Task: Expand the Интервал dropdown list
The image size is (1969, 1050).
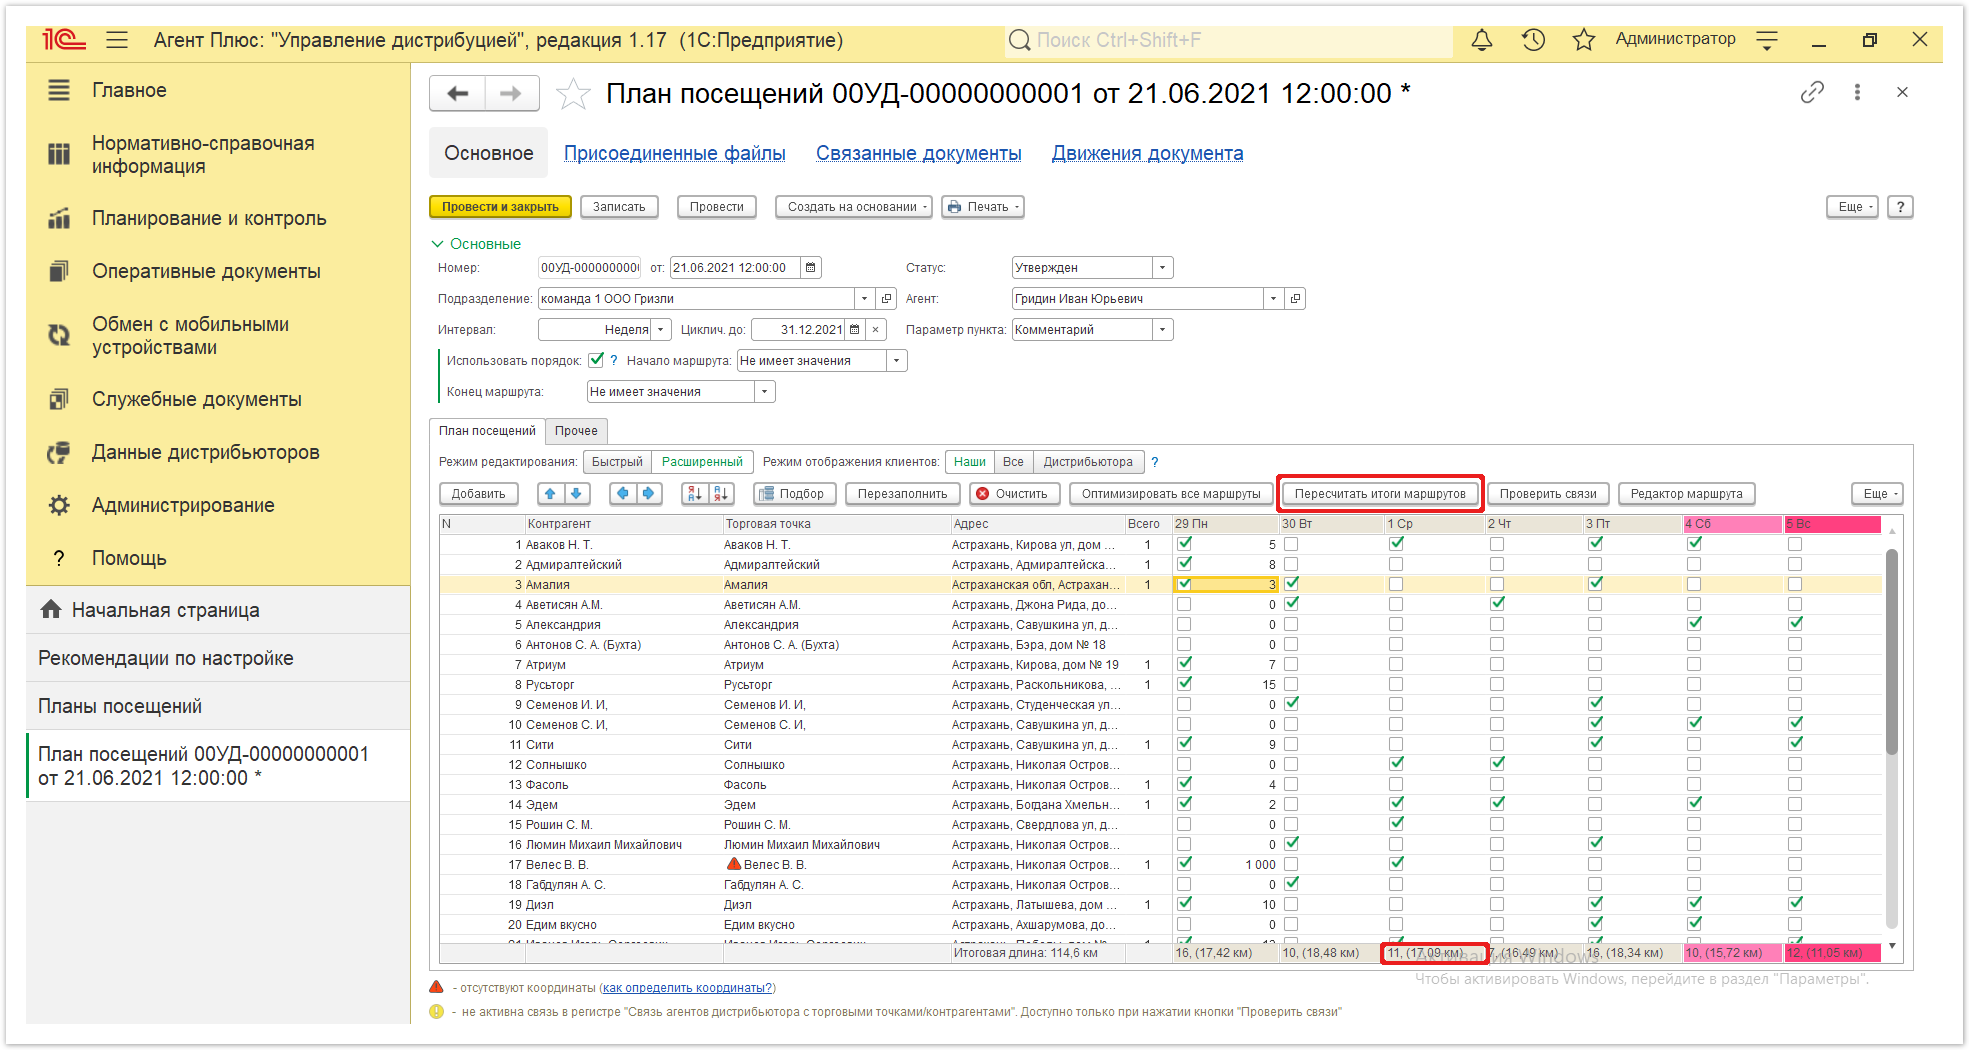Action: pyautogui.click(x=661, y=330)
